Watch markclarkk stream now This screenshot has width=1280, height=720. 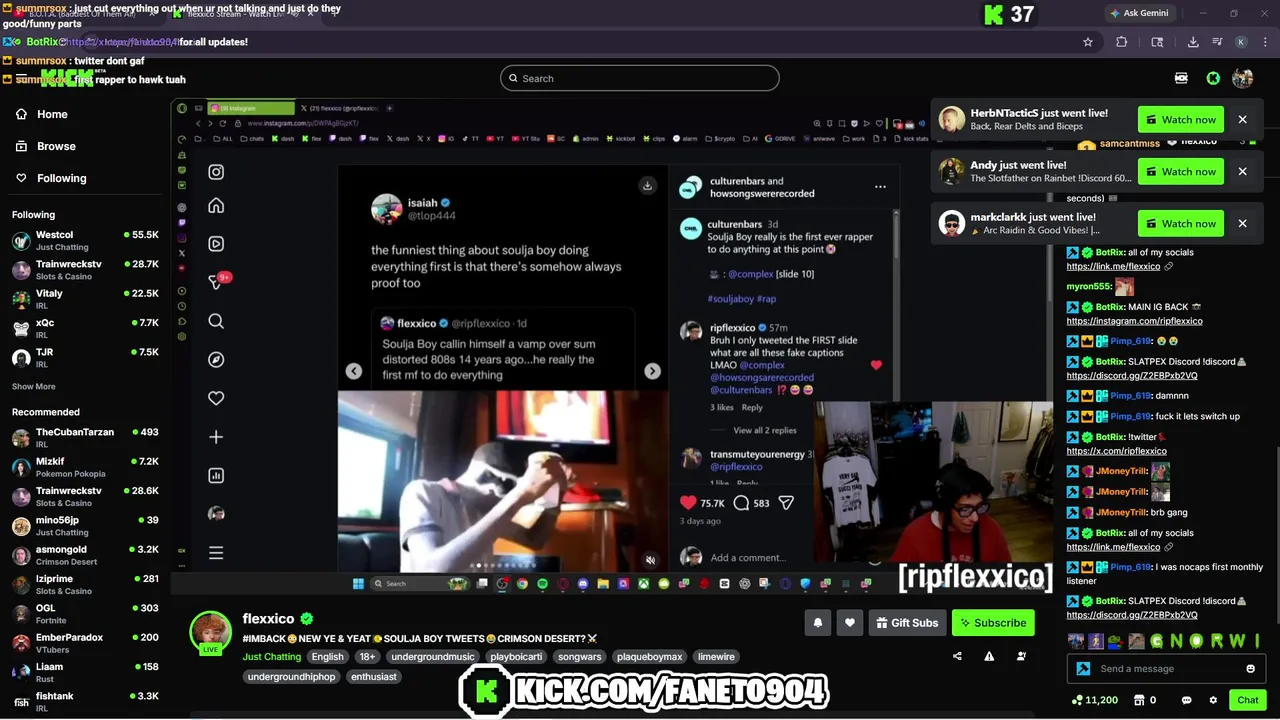[x=1179, y=224]
